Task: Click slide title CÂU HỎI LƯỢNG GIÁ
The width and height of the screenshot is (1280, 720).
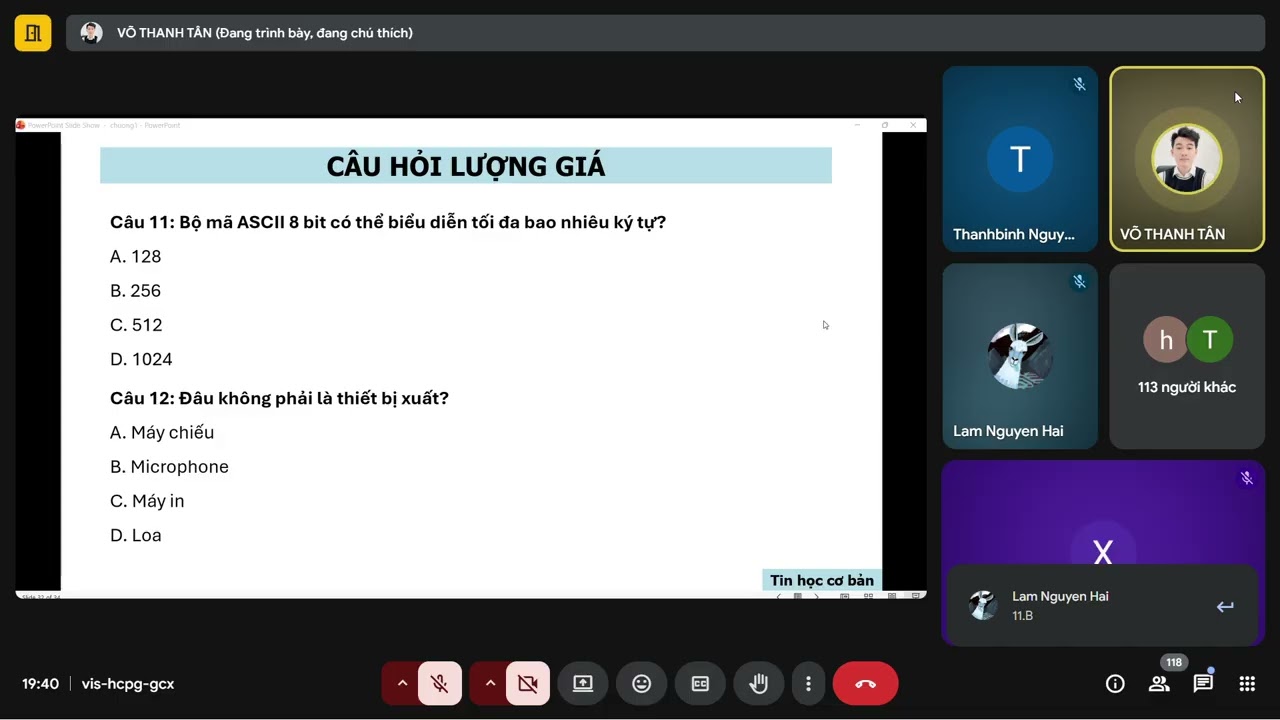Action: tap(466, 166)
